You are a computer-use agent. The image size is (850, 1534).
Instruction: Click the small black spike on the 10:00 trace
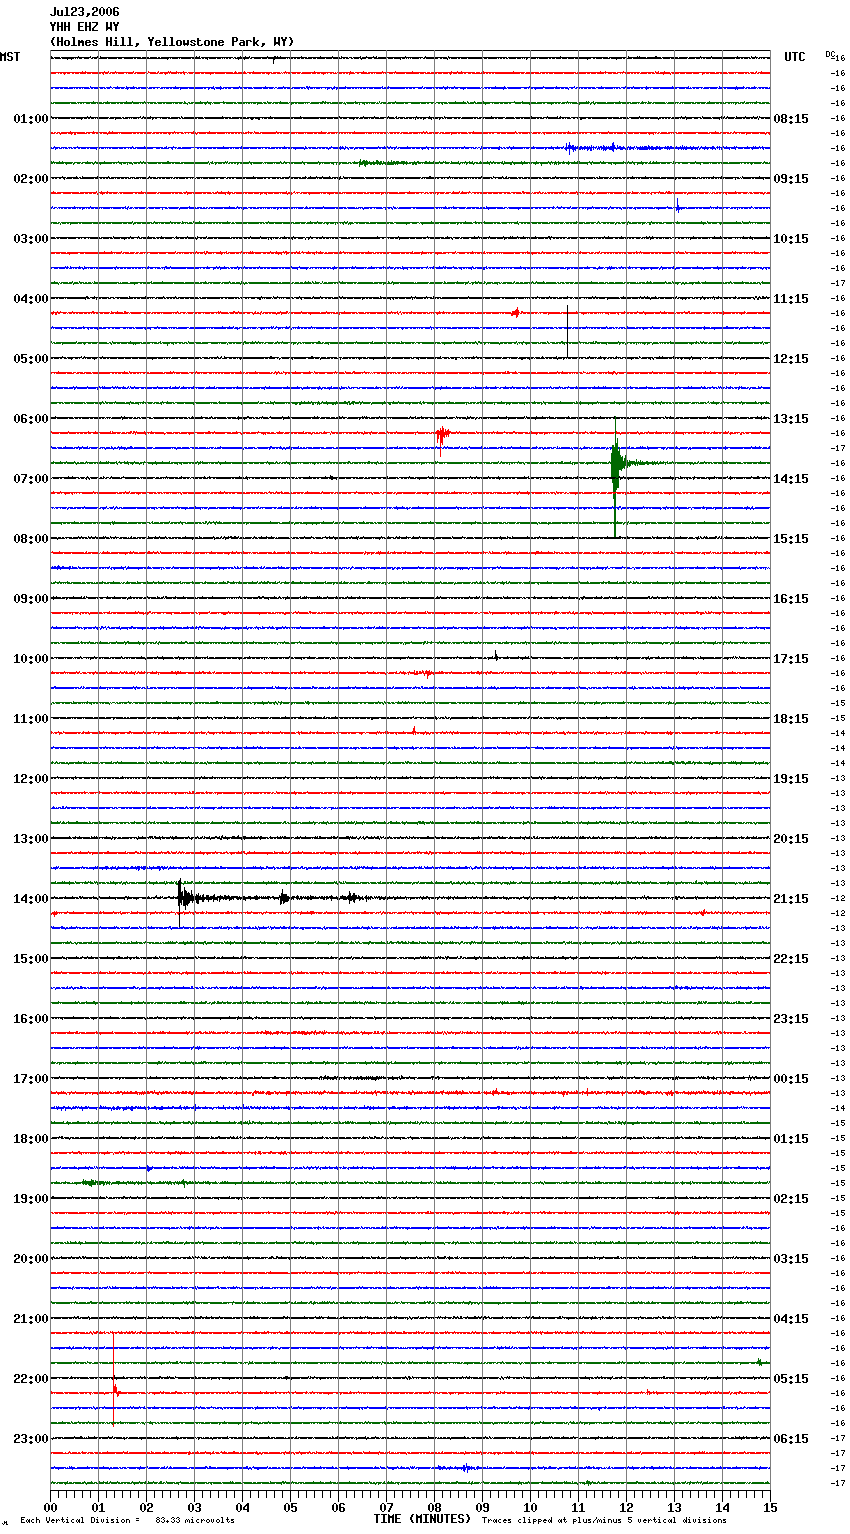[496, 656]
